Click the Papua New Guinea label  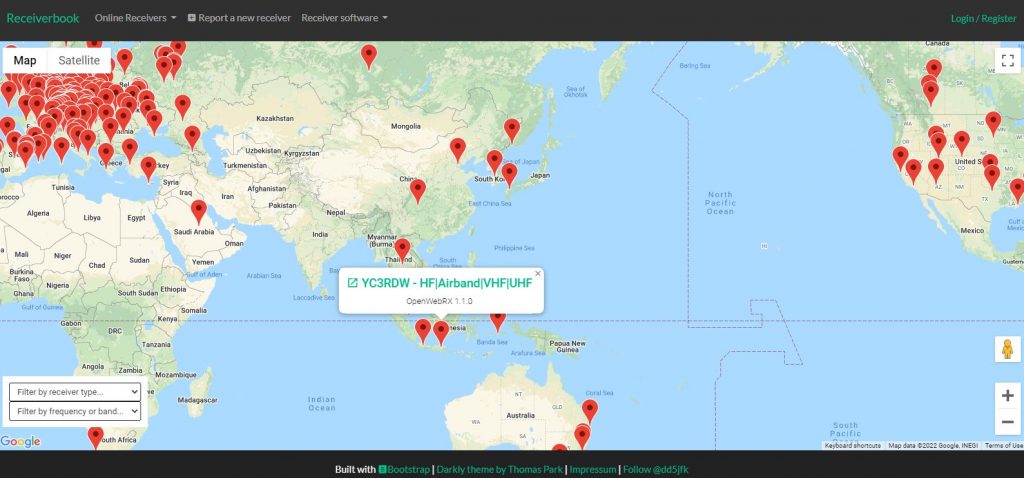coord(567,347)
